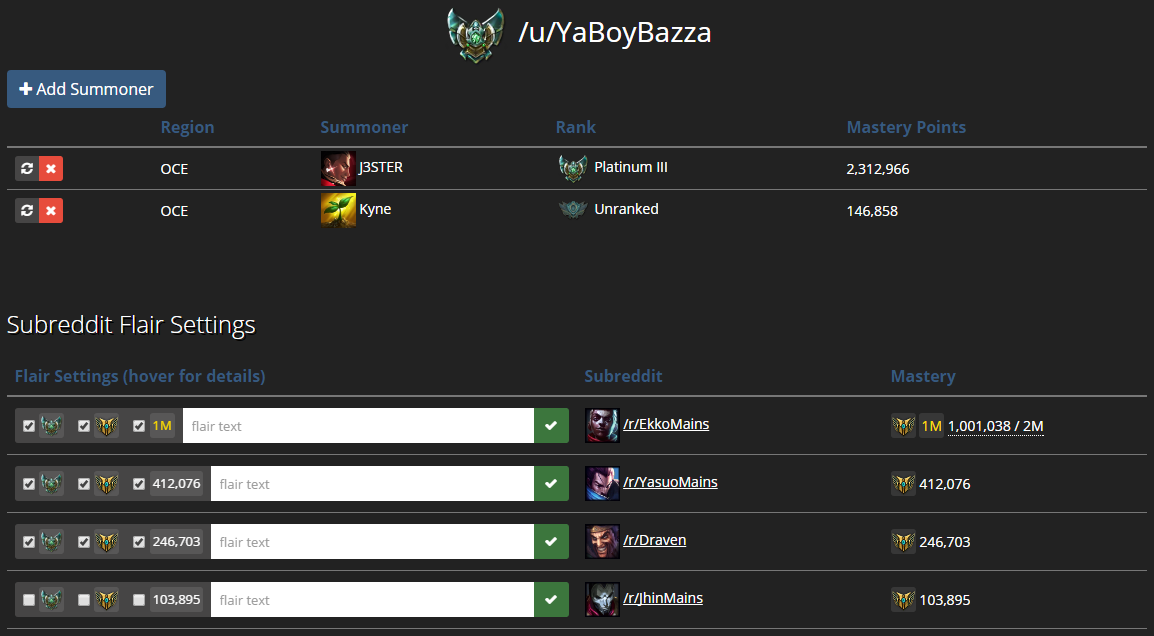
Task: Click the Mastery Points column header
Action: click(x=906, y=127)
